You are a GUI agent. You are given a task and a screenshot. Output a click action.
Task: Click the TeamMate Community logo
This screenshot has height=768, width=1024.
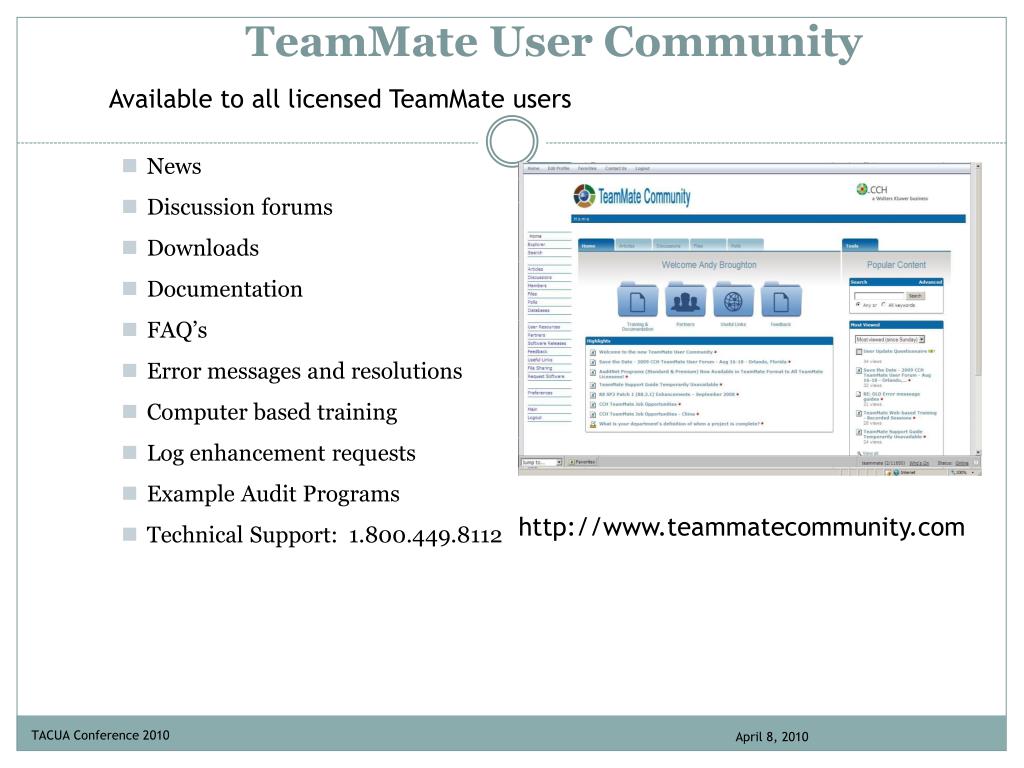pyautogui.click(x=632, y=196)
